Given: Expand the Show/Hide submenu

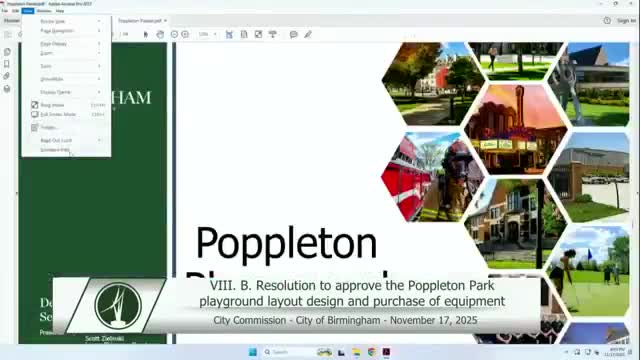Looking at the screenshot, I should pyautogui.click(x=66, y=79).
